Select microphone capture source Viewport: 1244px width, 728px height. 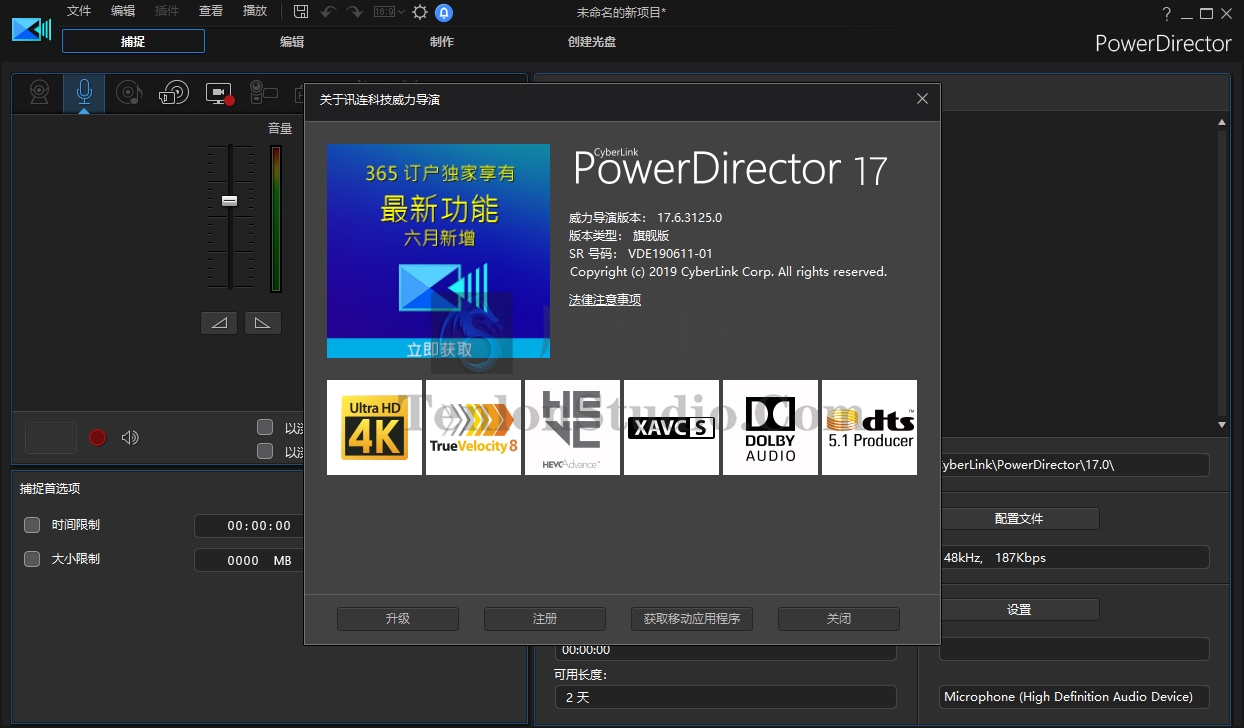(x=84, y=93)
